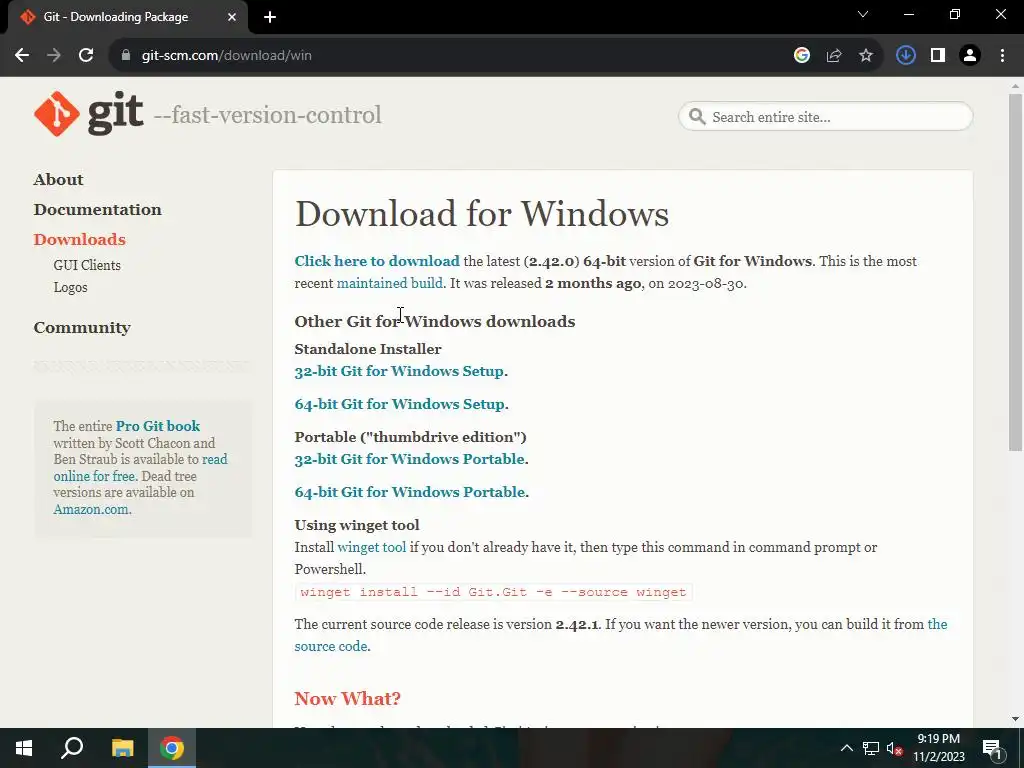1024x768 pixels.
Task: Click the 'Click here to download' link
Action: tap(377, 261)
